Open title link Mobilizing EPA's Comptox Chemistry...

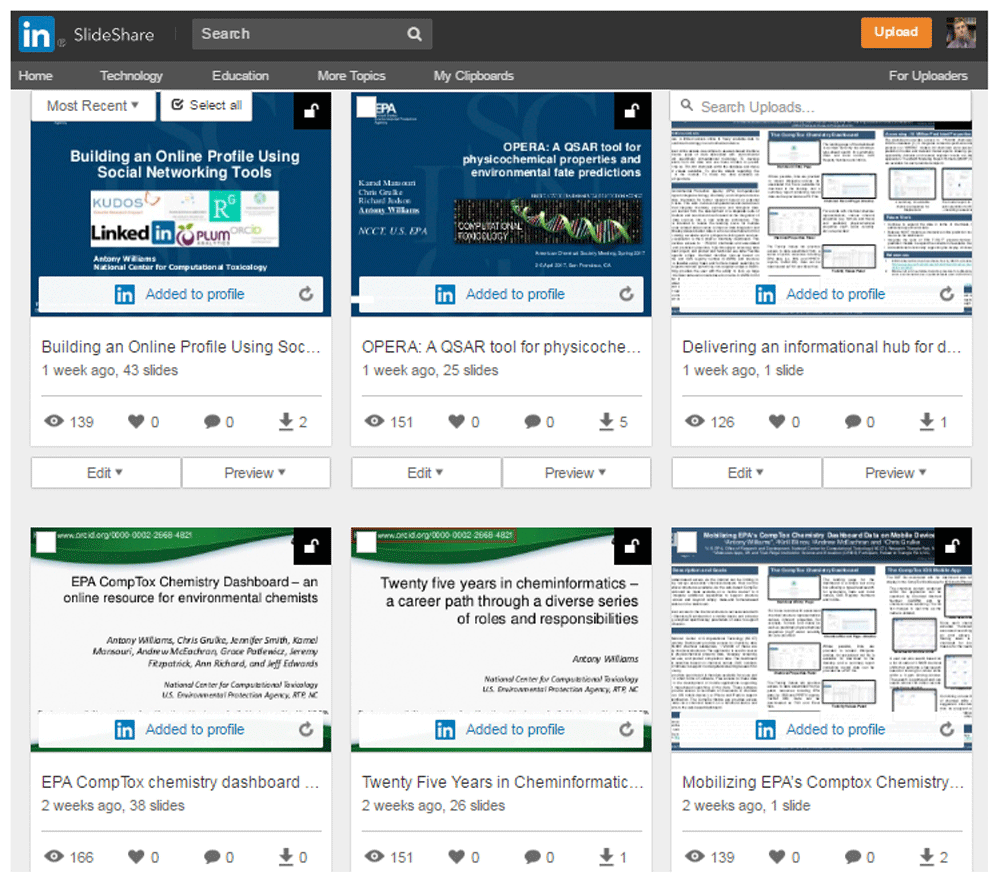tap(823, 782)
